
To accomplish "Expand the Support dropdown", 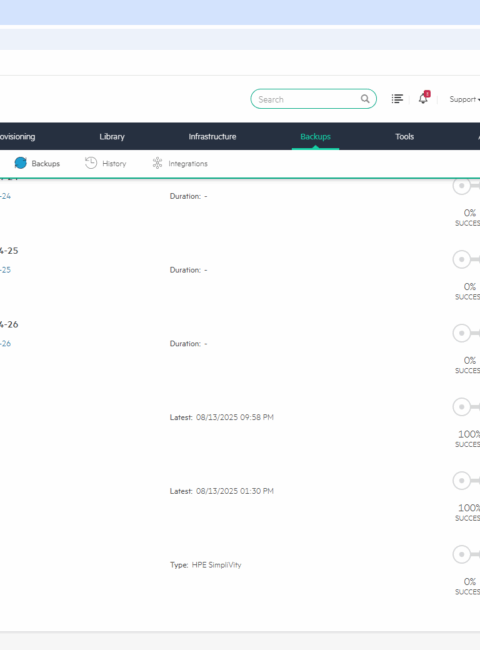I will pos(464,99).
